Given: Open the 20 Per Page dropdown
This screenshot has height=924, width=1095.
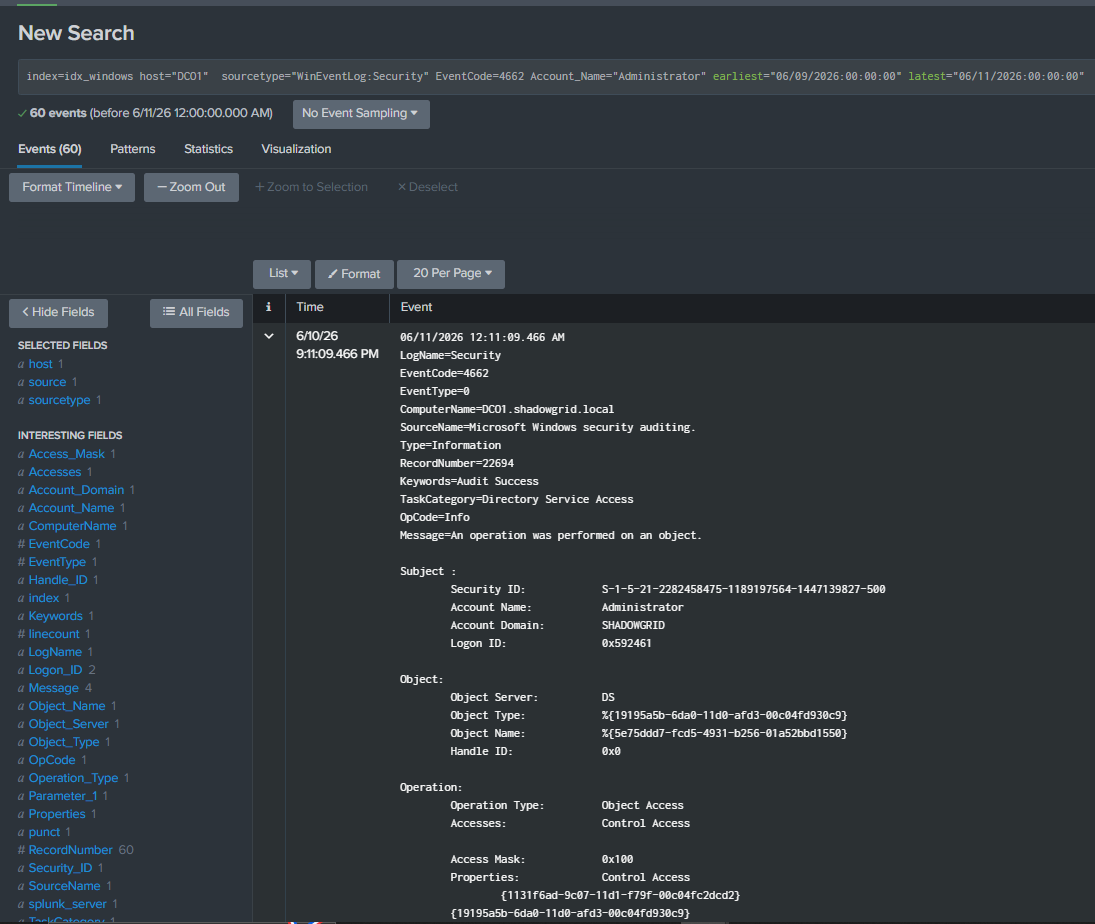Looking at the screenshot, I should (451, 274).
